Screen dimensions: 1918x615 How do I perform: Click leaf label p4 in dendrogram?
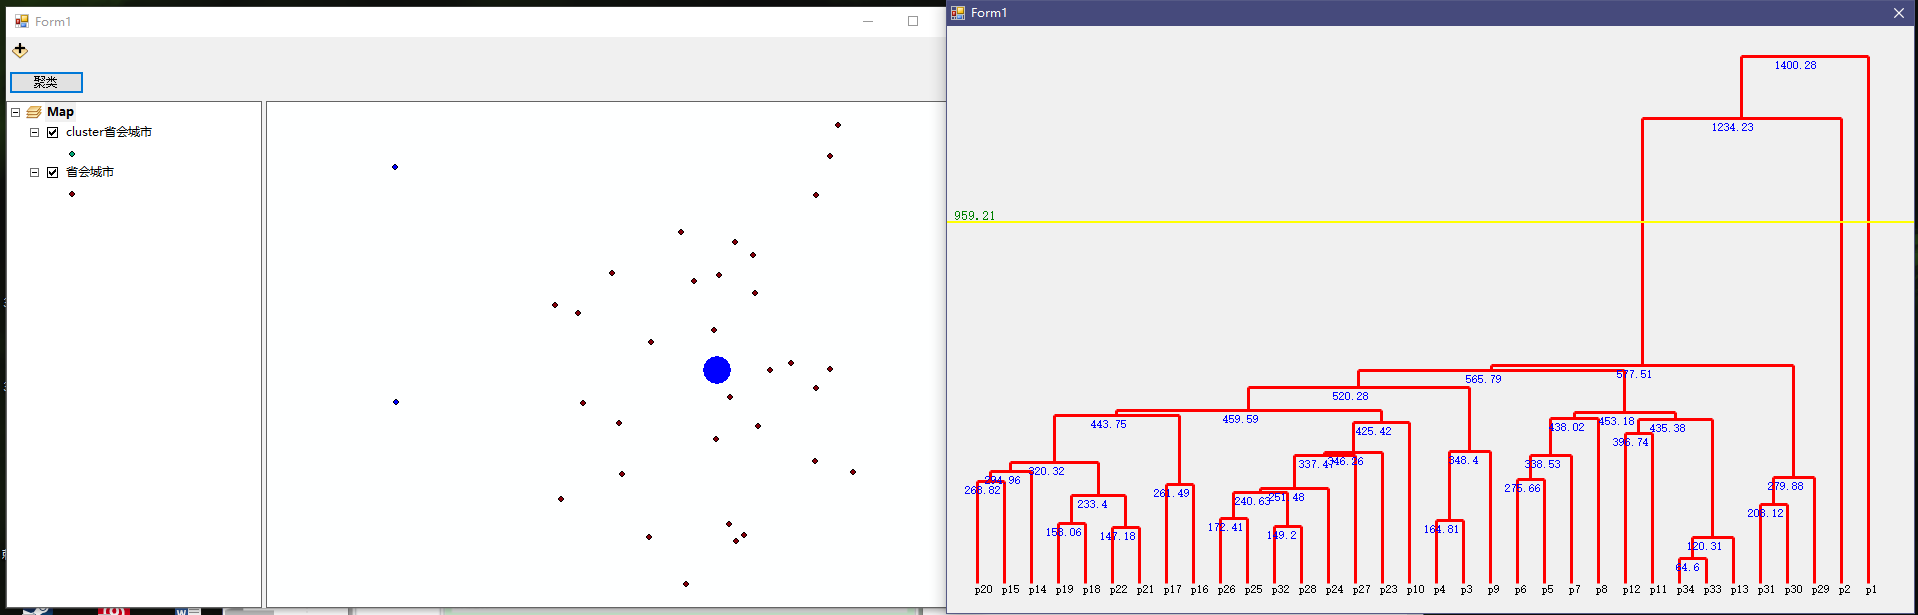click(1439, 589)
